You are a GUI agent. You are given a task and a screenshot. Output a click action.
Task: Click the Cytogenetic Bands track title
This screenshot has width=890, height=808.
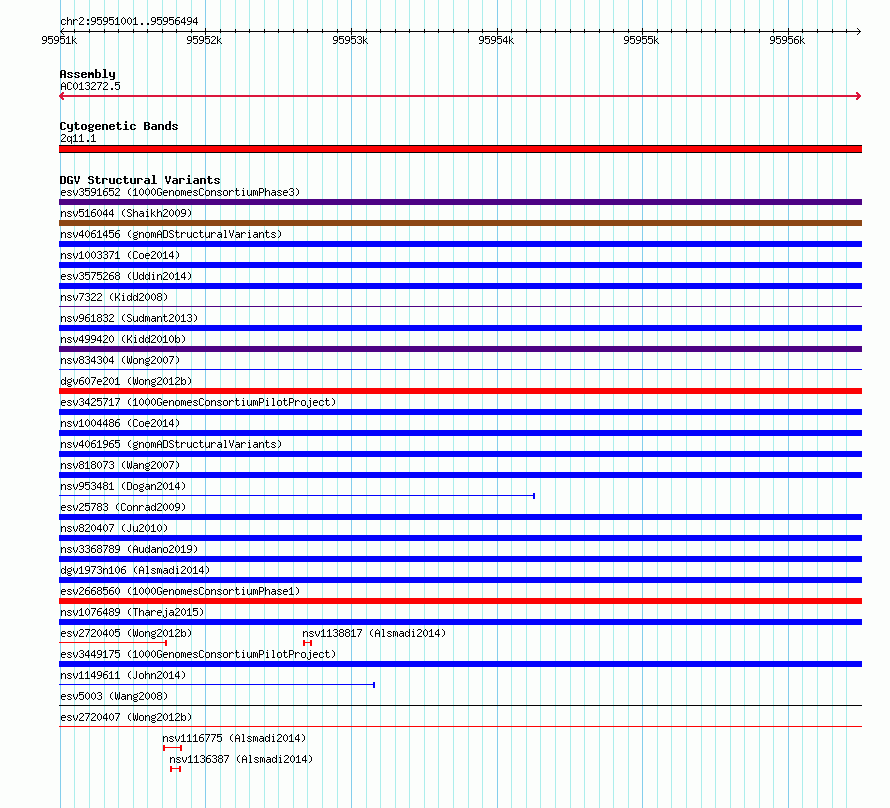click(x=119, y=126)
